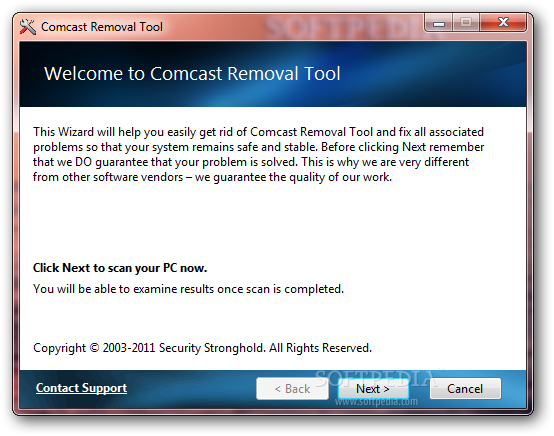Click the 'Comcast Removal Tool' window title text
Screen dimensions: 554x436
pyautogui.click(x=102, y=27)
